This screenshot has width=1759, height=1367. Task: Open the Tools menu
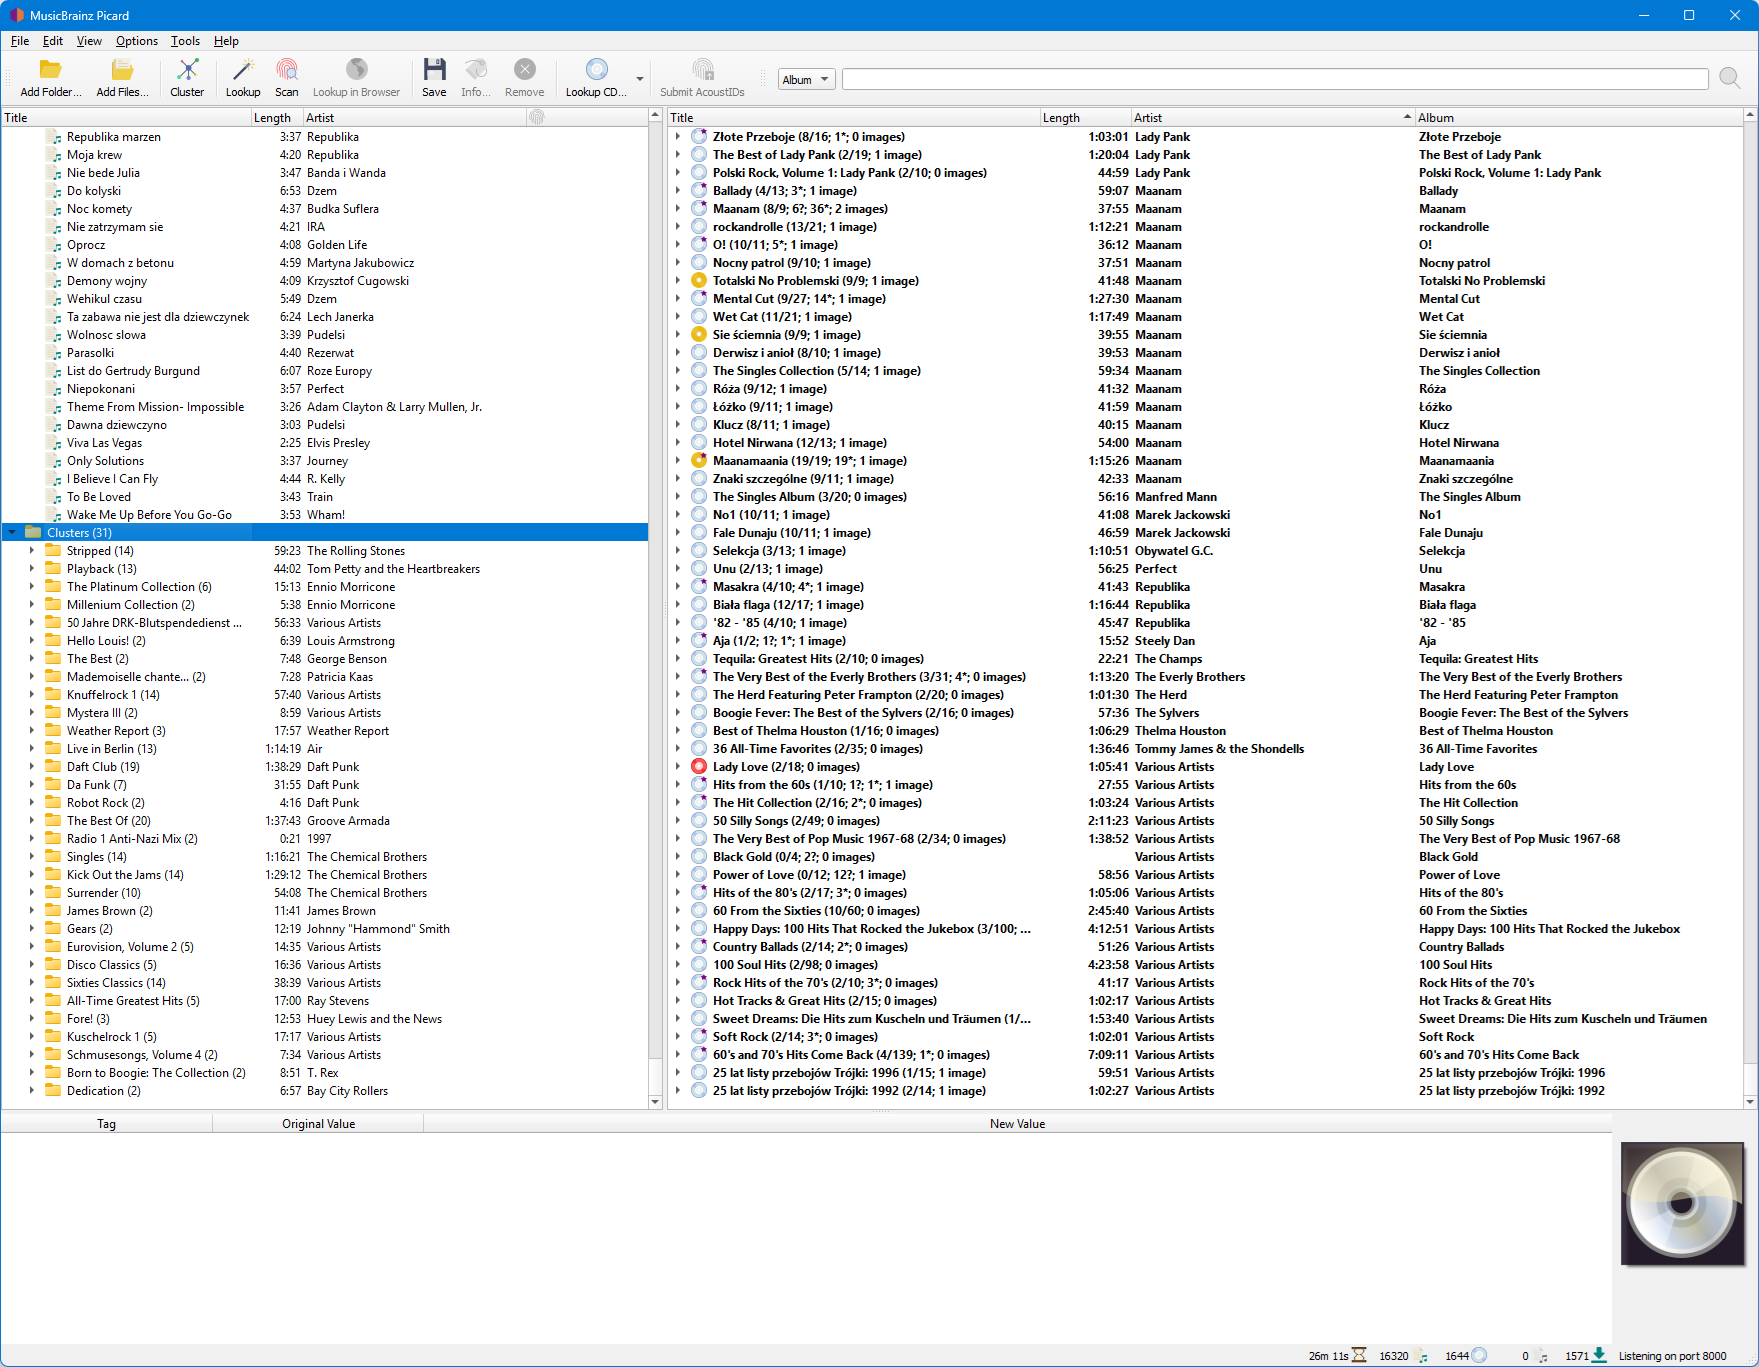(x=185, y=41)
